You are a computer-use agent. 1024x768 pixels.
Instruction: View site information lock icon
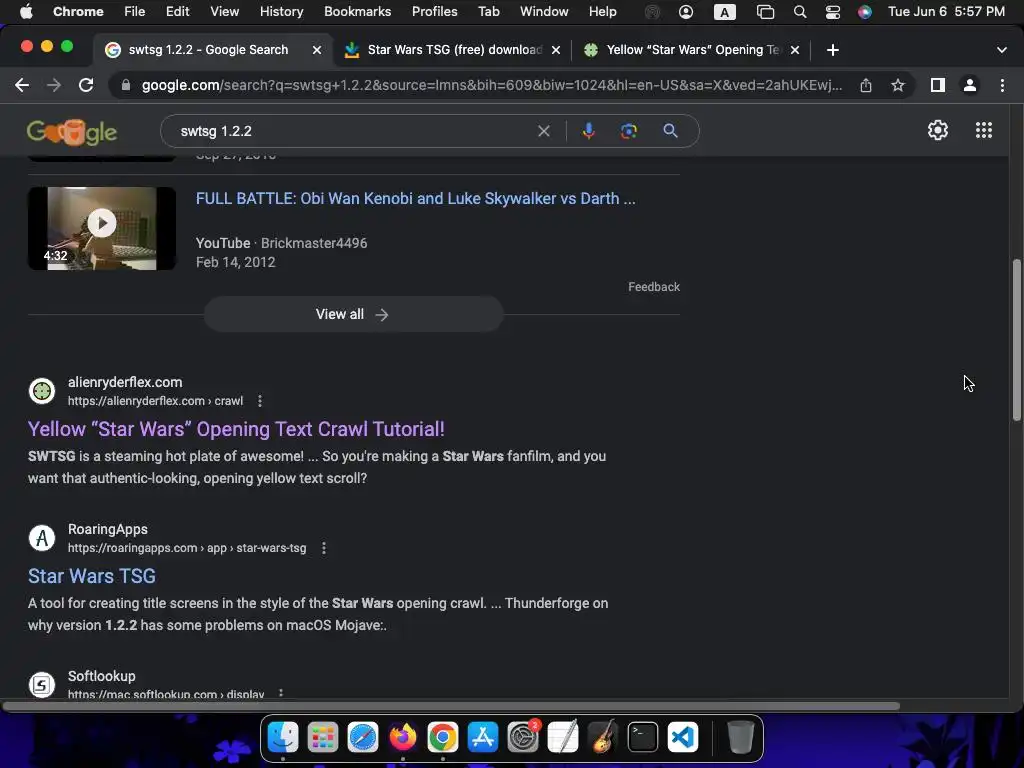point(125,85)
